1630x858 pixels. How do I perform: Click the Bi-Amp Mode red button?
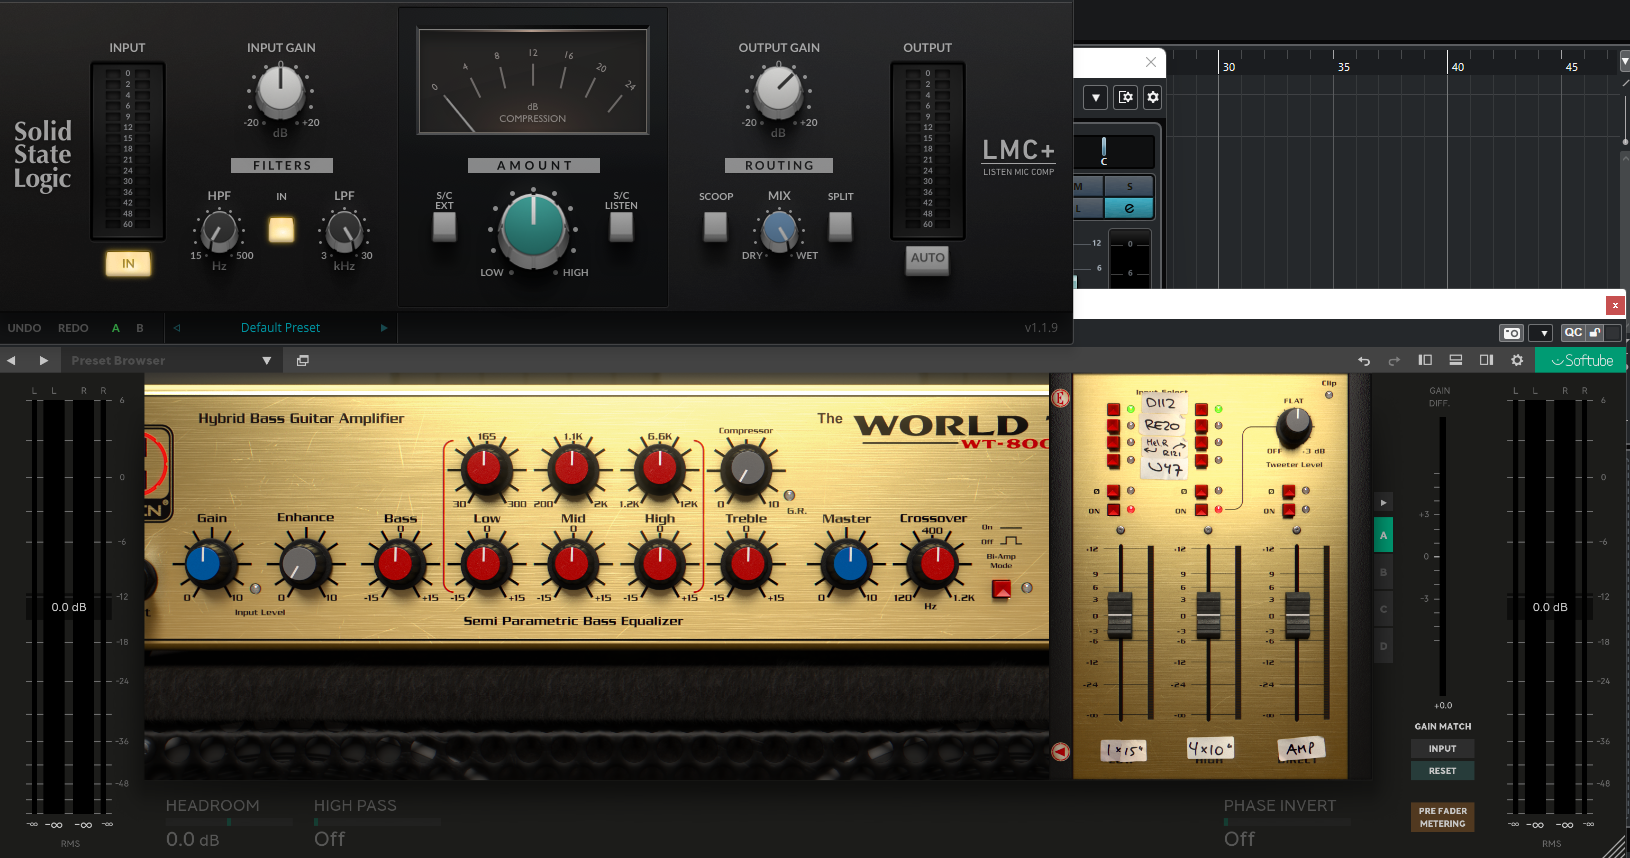tap(1001, 590)
